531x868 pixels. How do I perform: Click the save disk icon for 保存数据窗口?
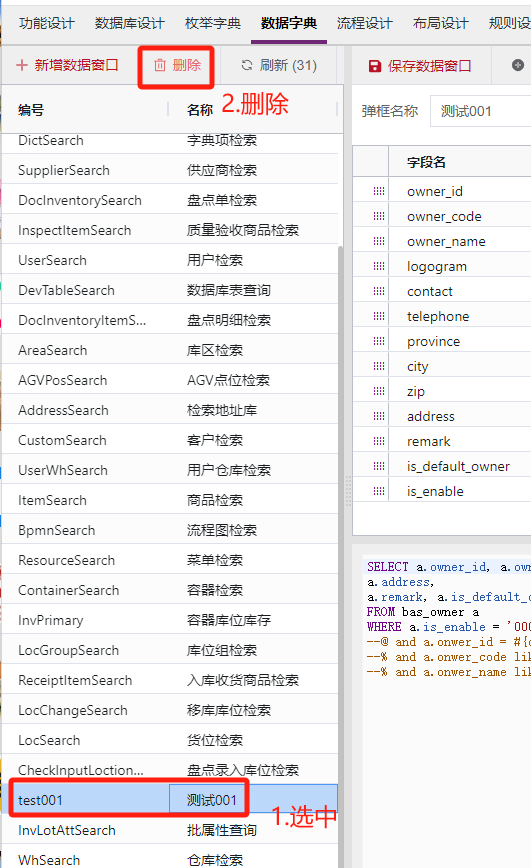point(375,66)
